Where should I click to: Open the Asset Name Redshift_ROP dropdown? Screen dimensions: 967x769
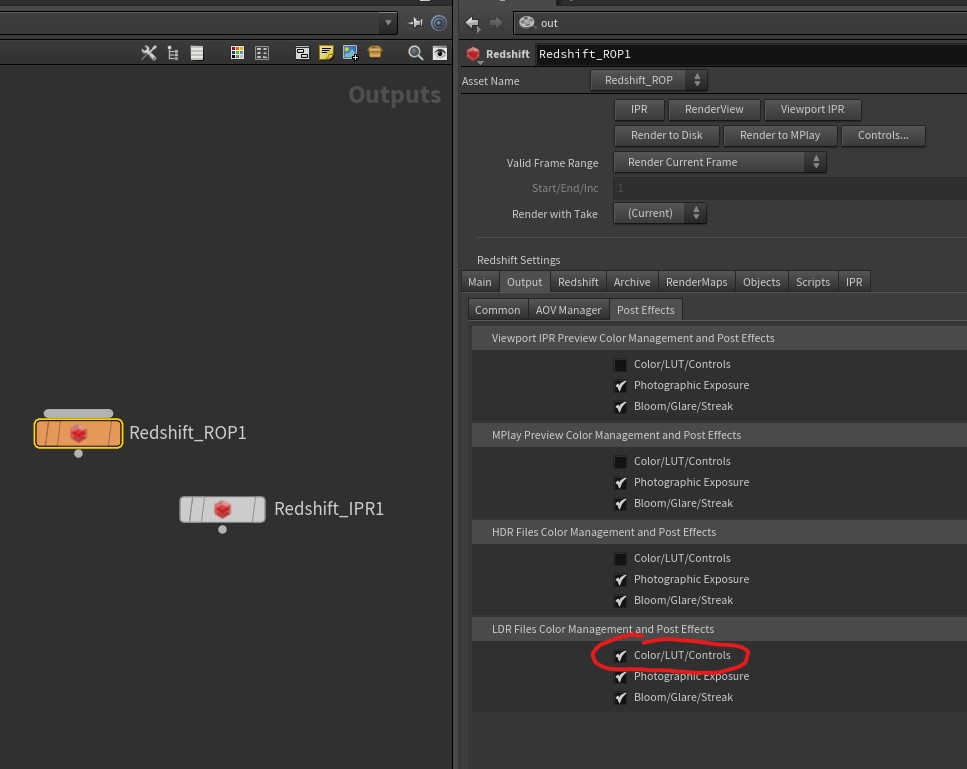coord(648,80)
